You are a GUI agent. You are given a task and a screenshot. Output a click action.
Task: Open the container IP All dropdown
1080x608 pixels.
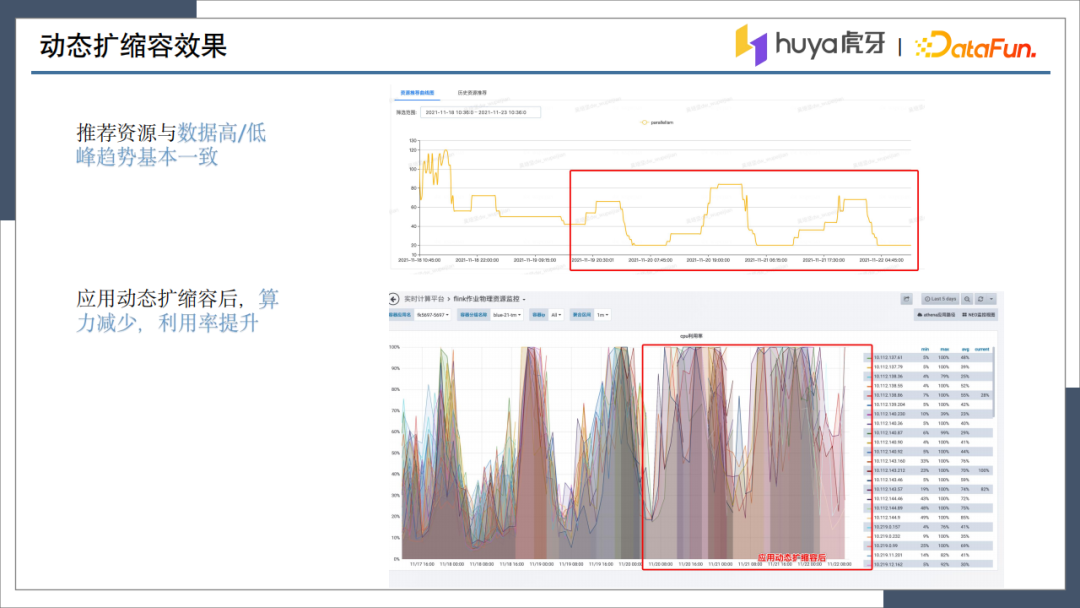tap(556, 315)
